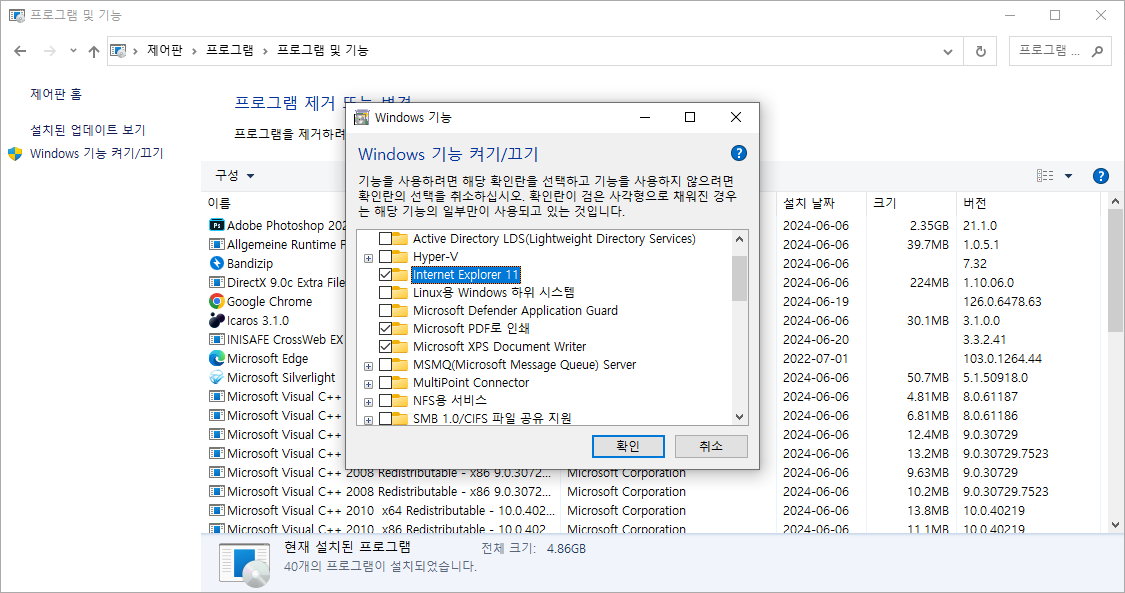The width and height of the screenshot is (1125, 593).
Task: Click the Adobe Photoshop program icon
Action: click(x=216, y=225)
